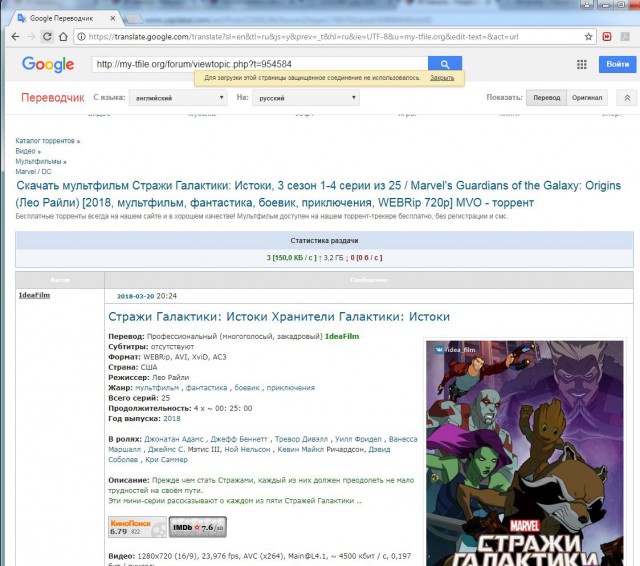Expand the target language русский dropdown
Screen dimensions: 640x566
coord(306,98)
